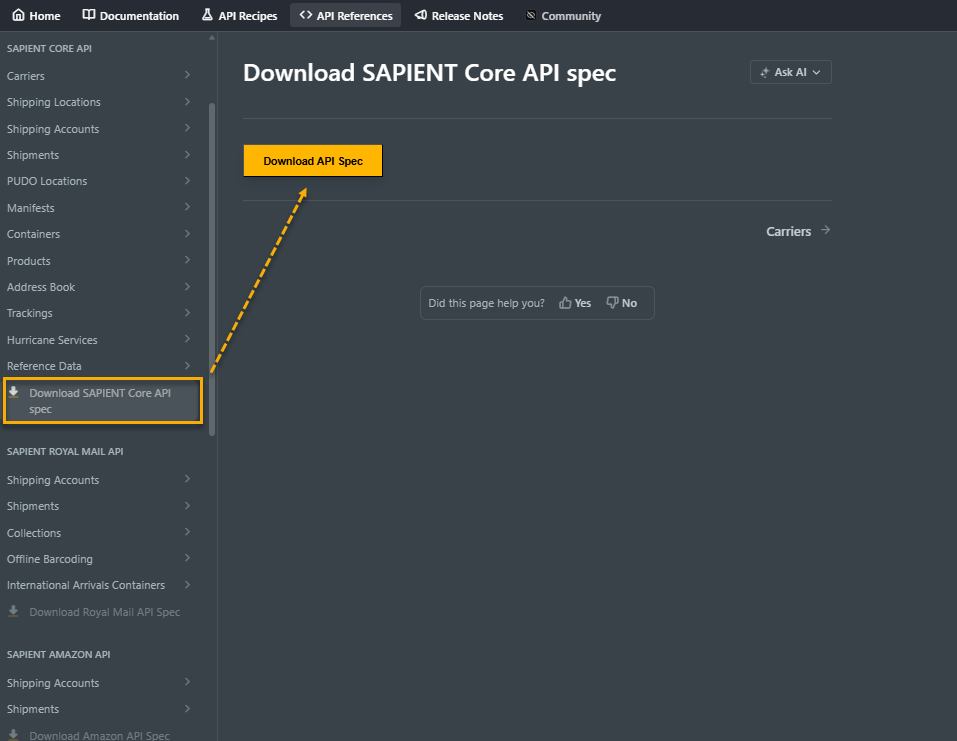The height and width of the screenshot is (741, 957).
Task: Click the sidebar scroll-up arrow
Action: 212,38
